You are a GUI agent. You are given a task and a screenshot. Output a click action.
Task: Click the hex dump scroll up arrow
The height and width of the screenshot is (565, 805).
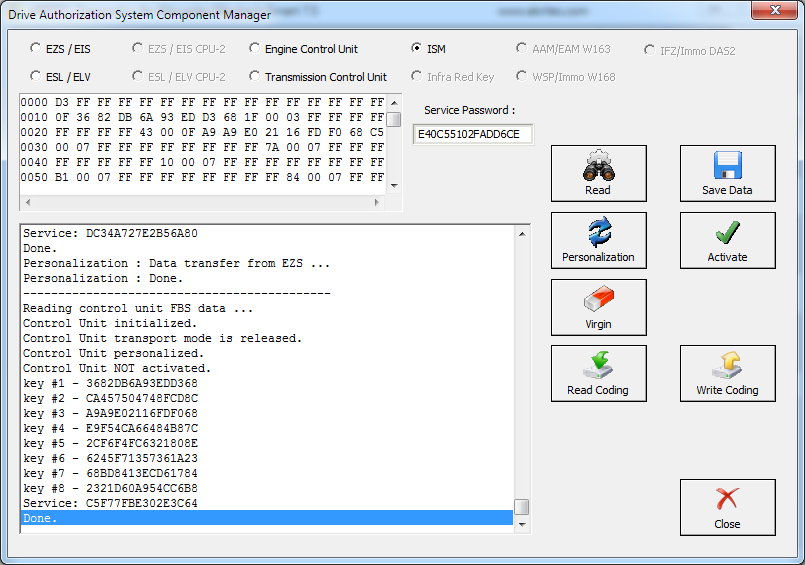pos(394,102)
